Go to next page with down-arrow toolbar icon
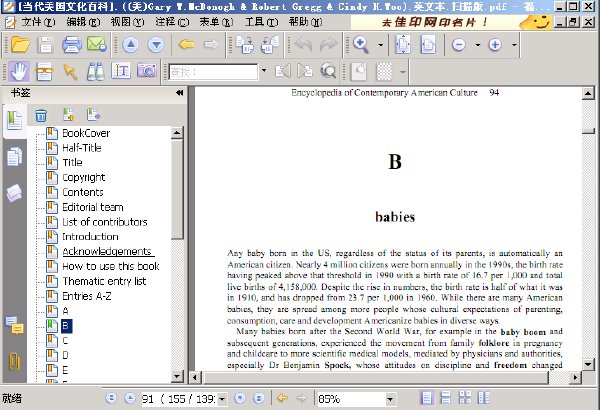This screenshot has width=600, height=410. pyautogui.click(x=156, y=45)
